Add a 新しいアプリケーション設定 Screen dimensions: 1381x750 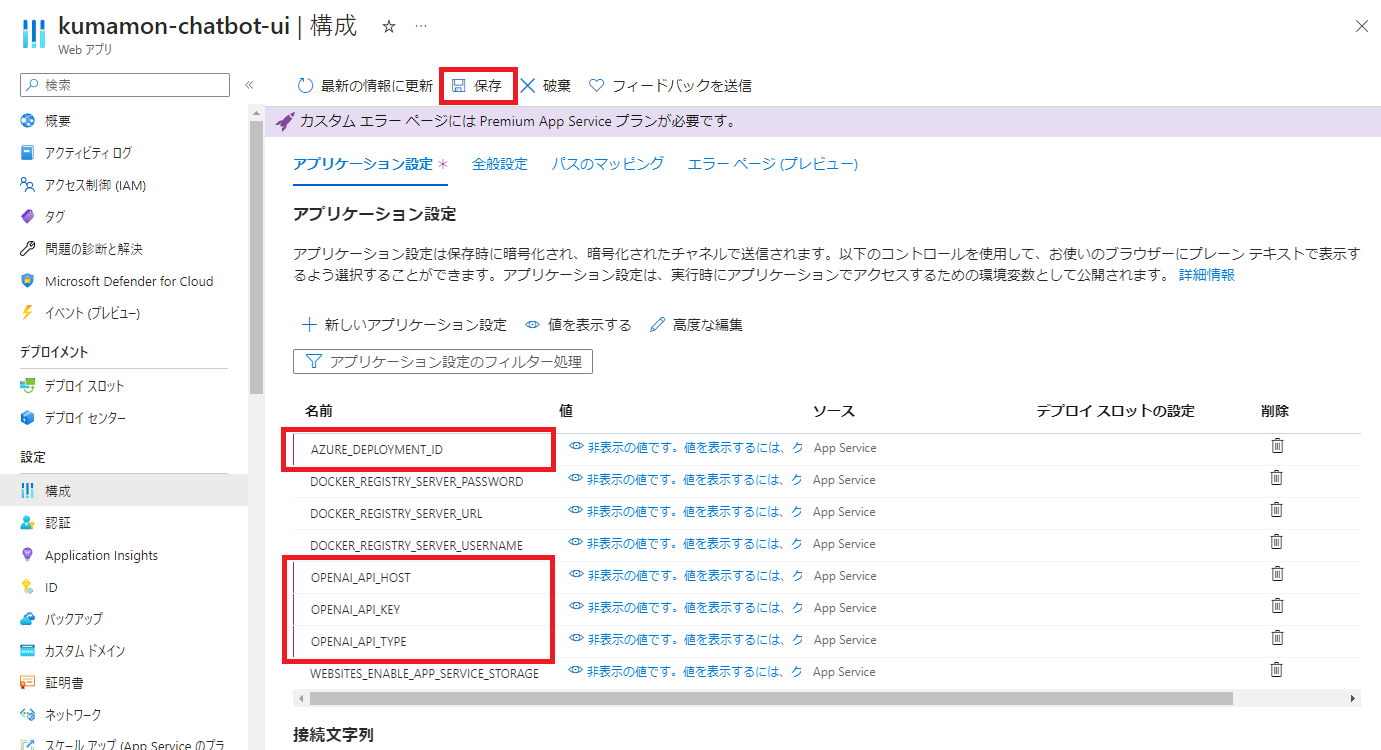(404, 325)
